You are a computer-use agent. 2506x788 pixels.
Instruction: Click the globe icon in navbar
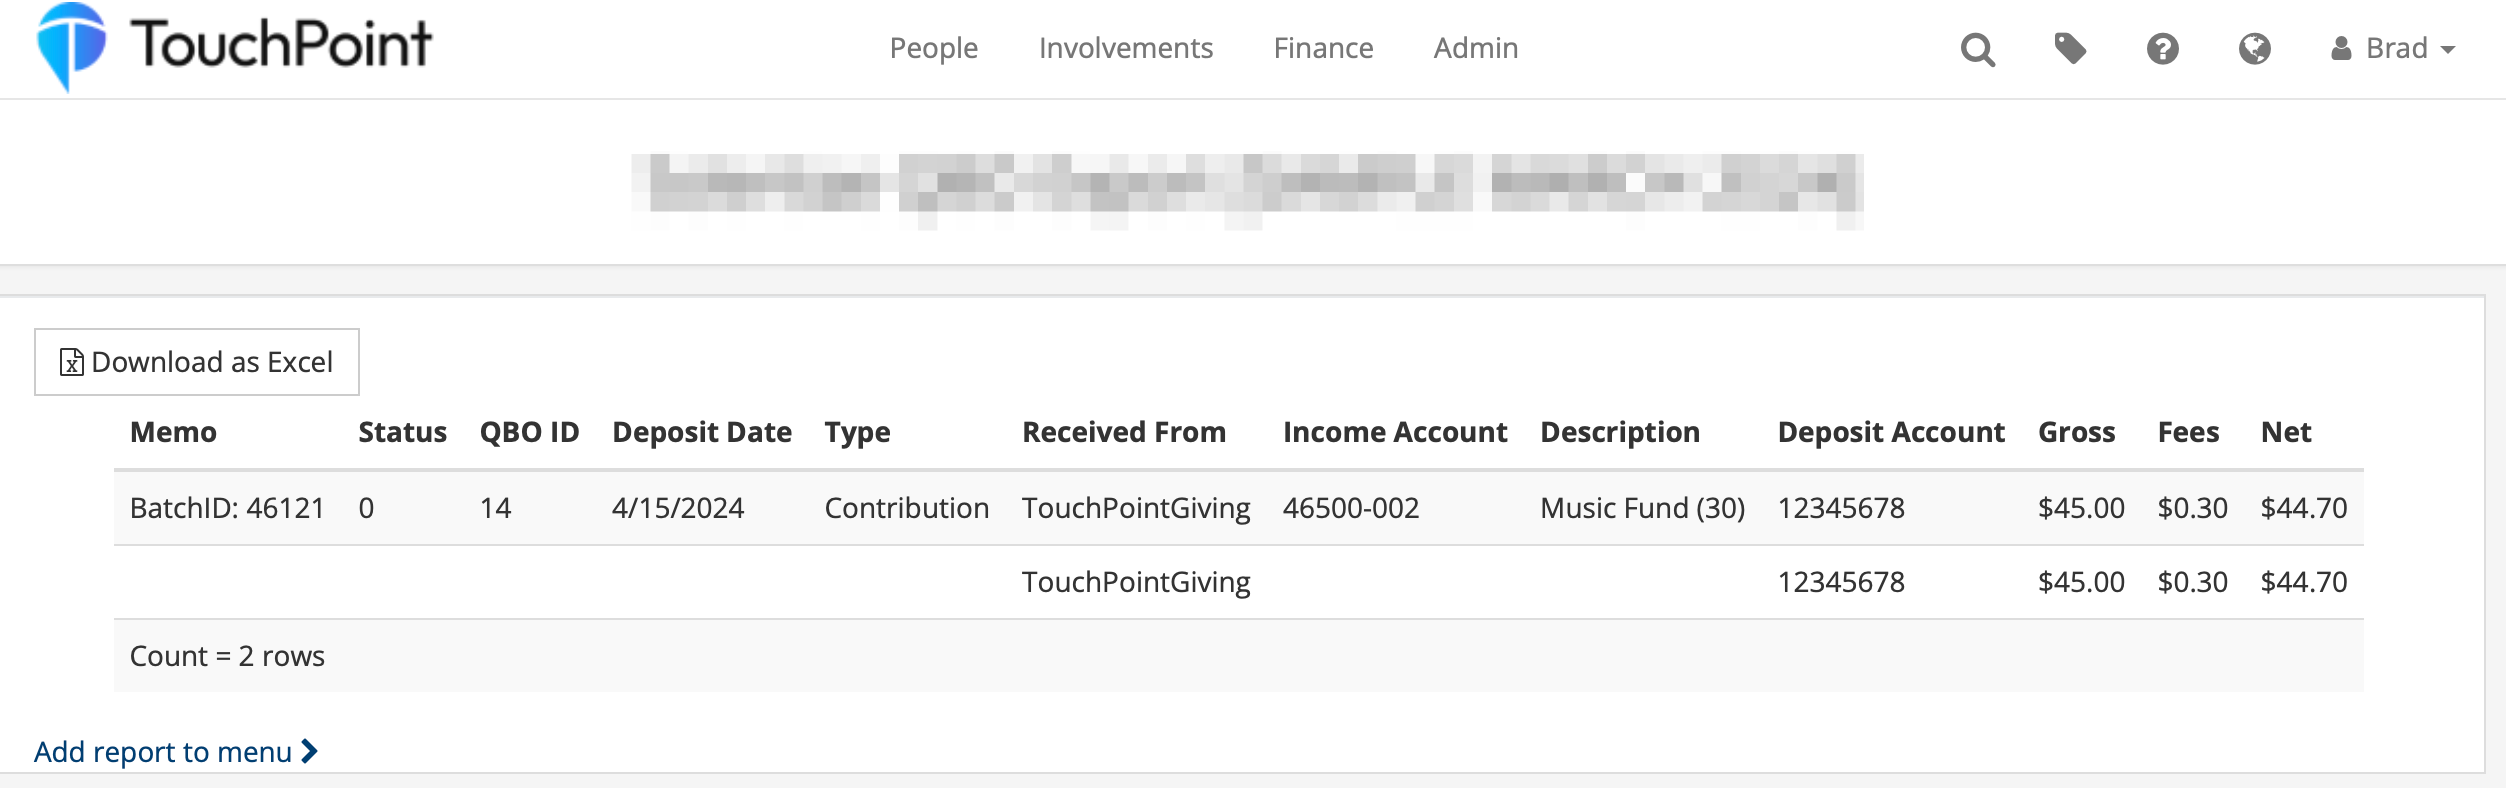[x=2254, y=48]
